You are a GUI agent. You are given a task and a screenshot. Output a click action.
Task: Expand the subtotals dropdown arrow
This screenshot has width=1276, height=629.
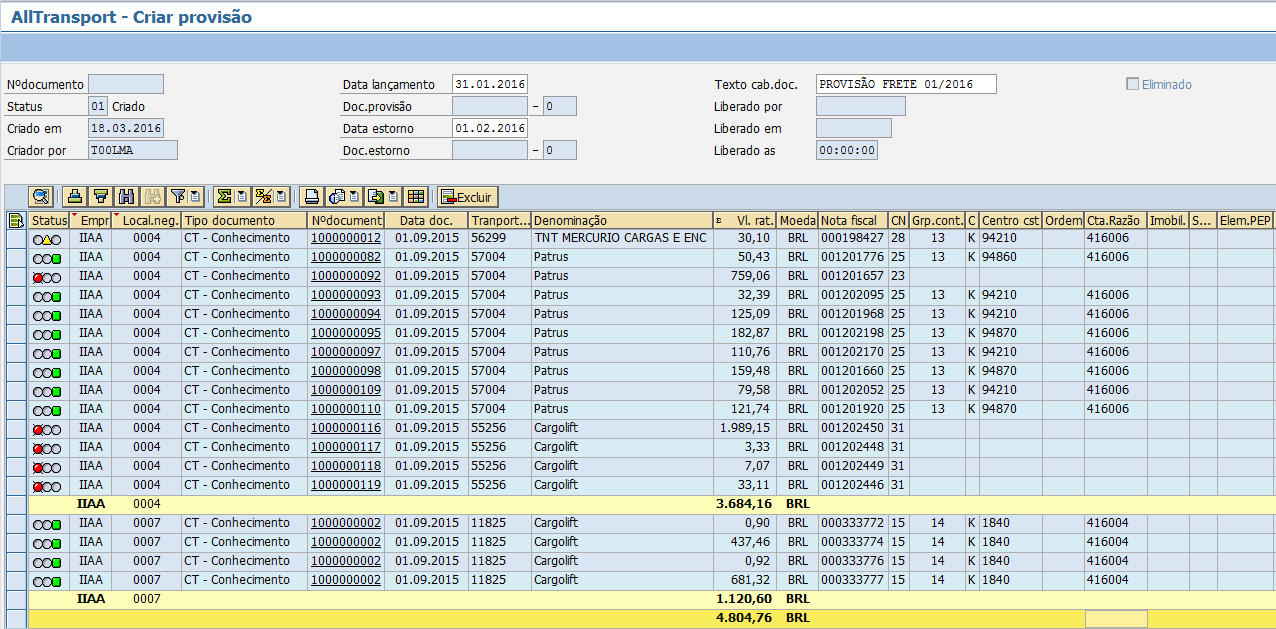point(282,197)
